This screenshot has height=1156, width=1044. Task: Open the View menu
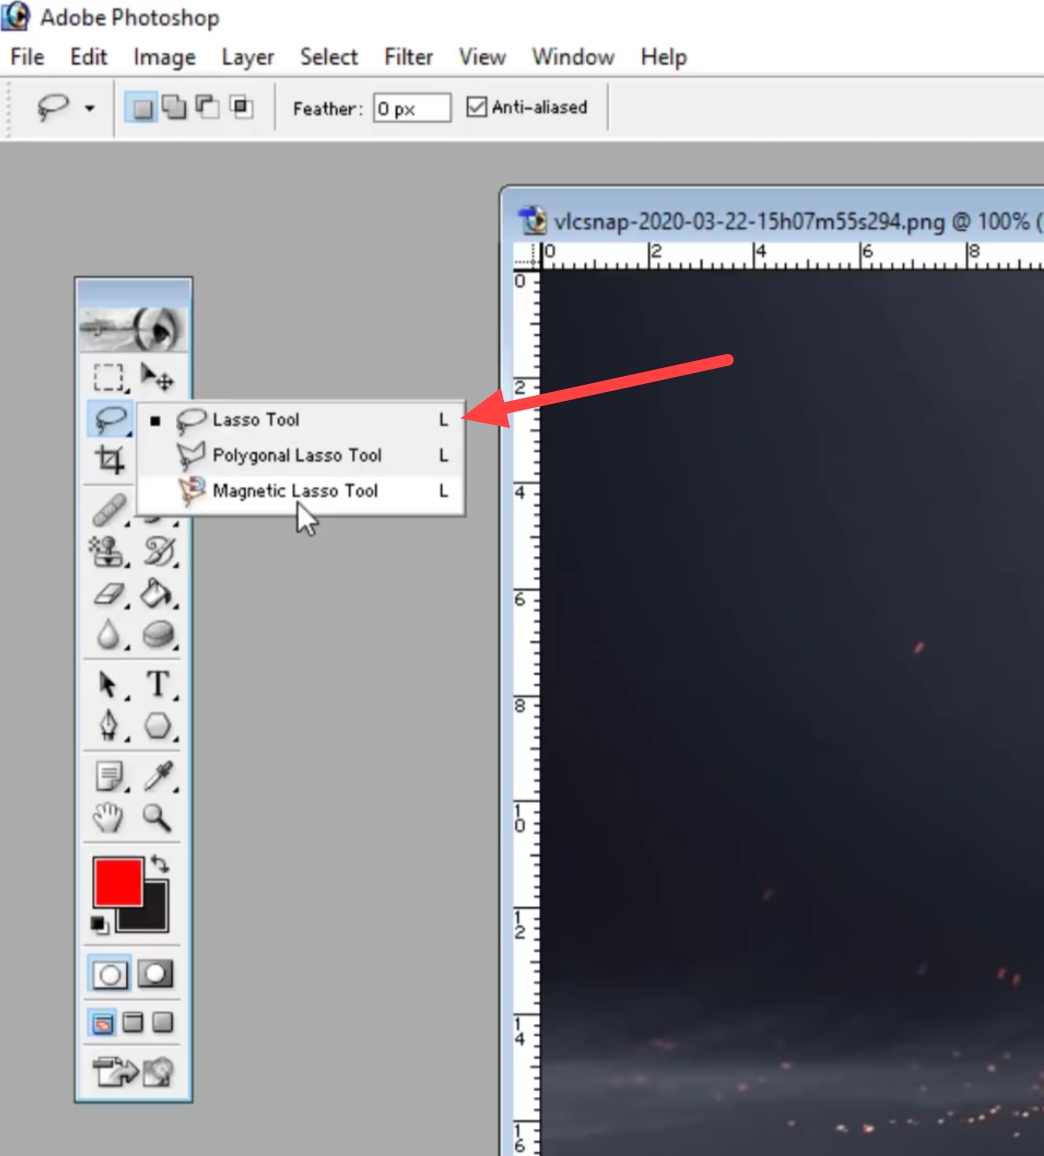point(482,57)
